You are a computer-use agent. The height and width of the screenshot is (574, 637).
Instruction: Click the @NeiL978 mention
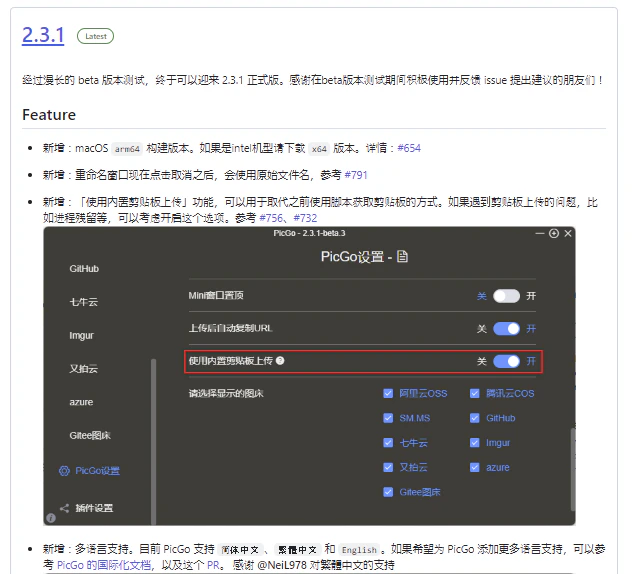coord(282,565)
